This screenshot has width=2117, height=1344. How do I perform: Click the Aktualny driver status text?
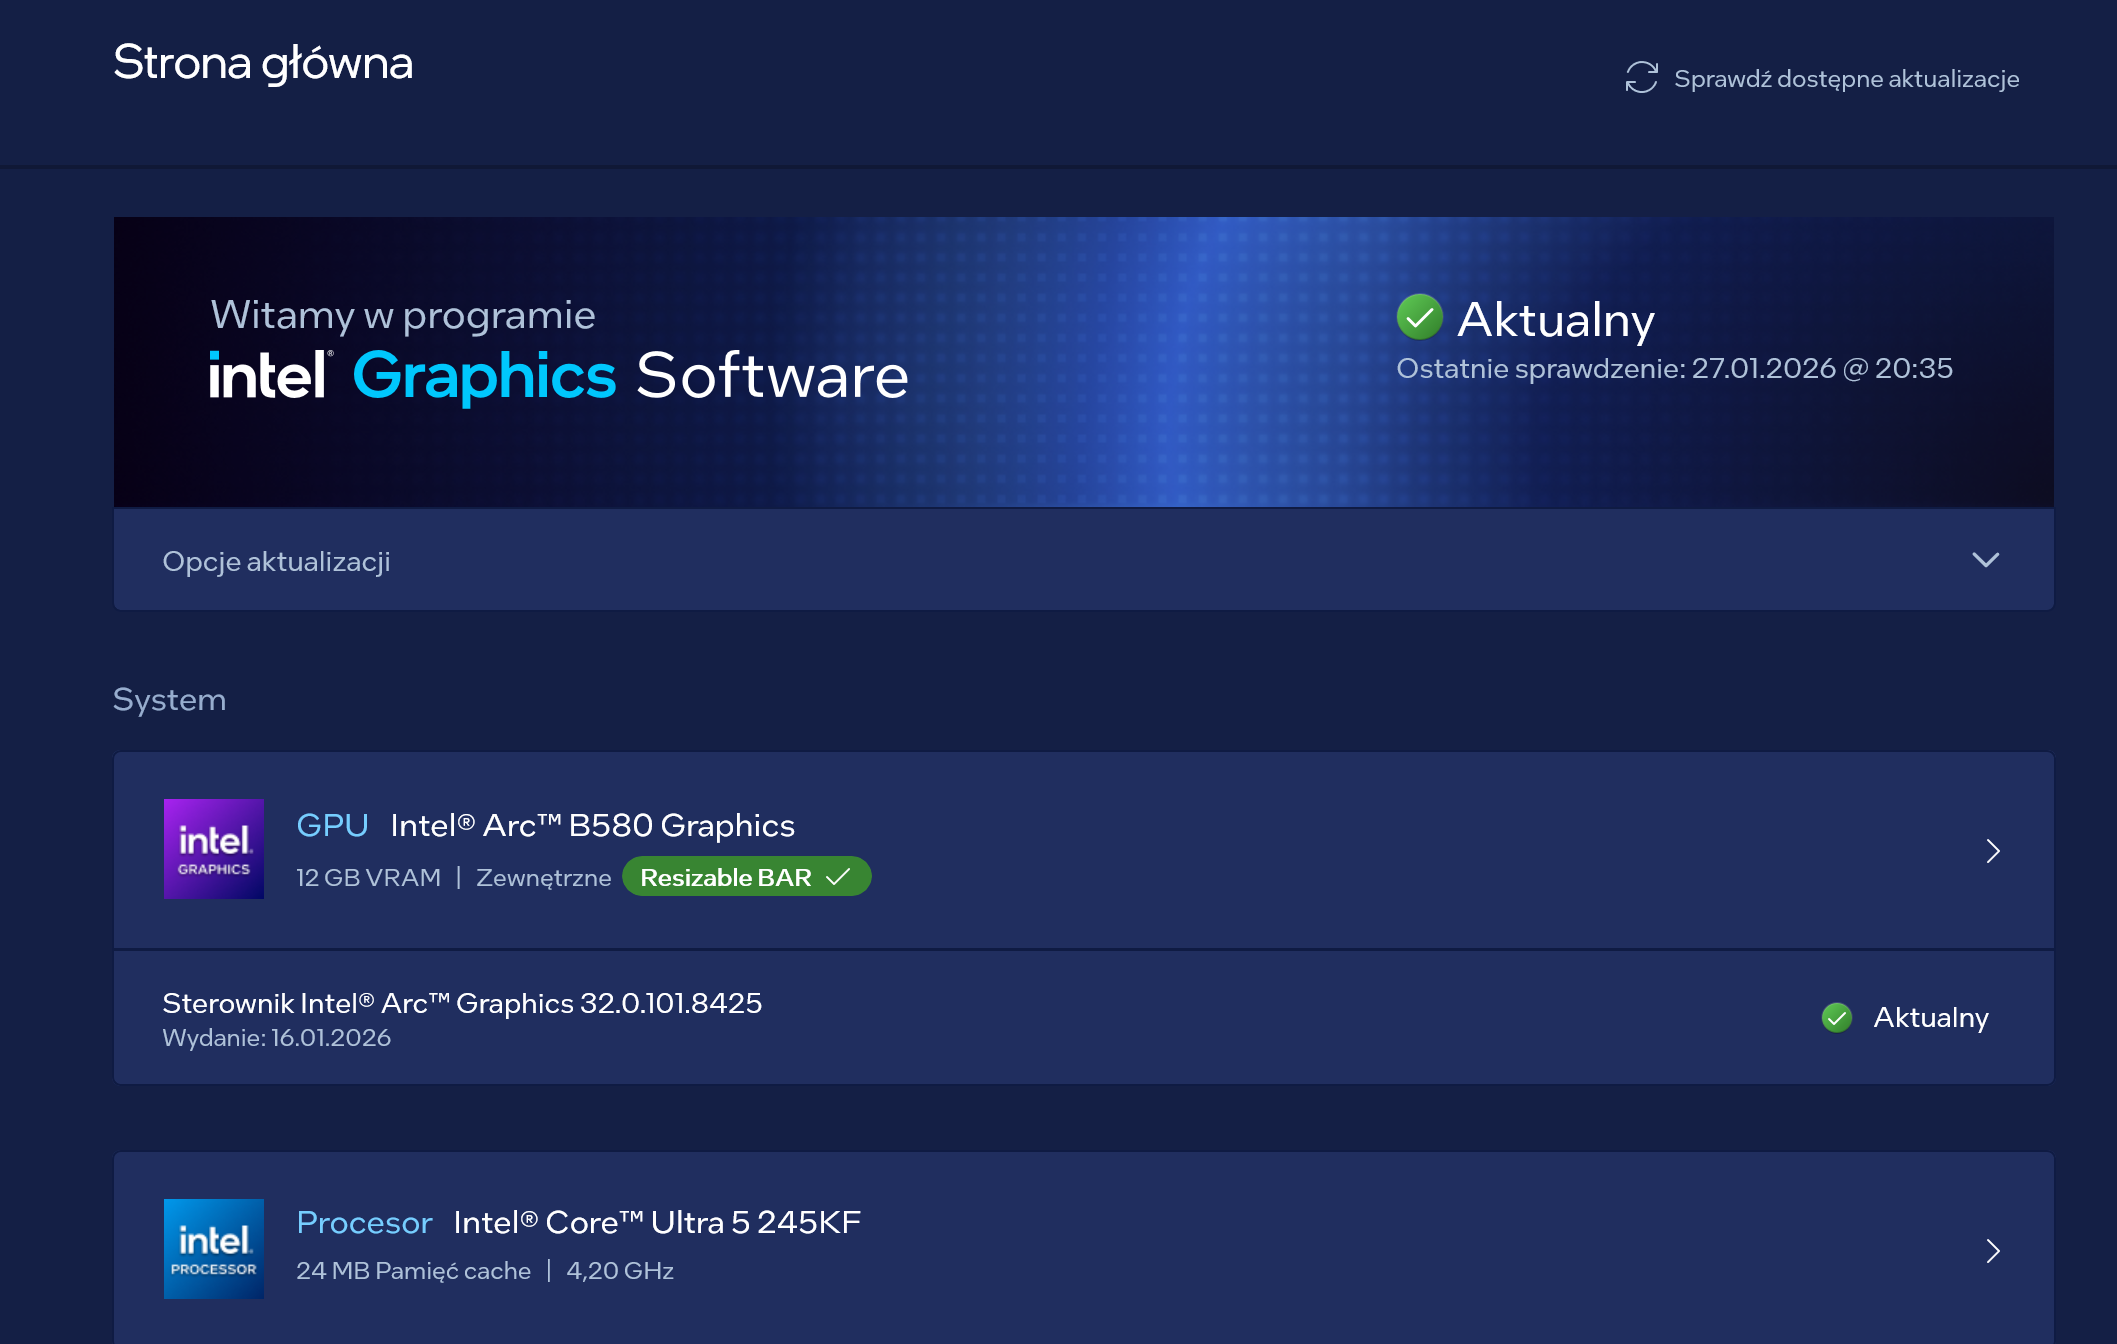coord(1930,1018)
